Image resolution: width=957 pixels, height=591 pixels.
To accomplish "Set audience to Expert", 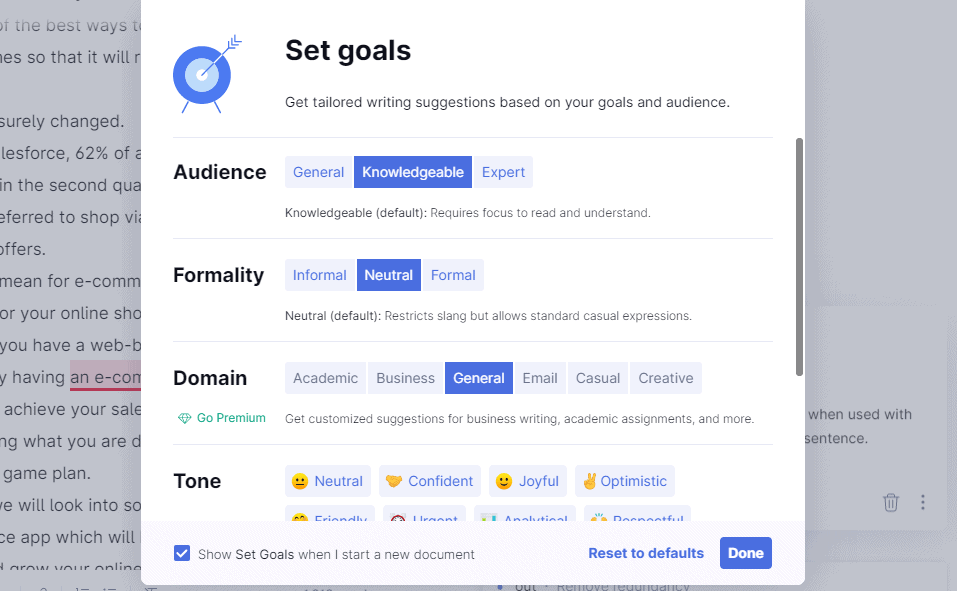I will click(x=503, y=172).
